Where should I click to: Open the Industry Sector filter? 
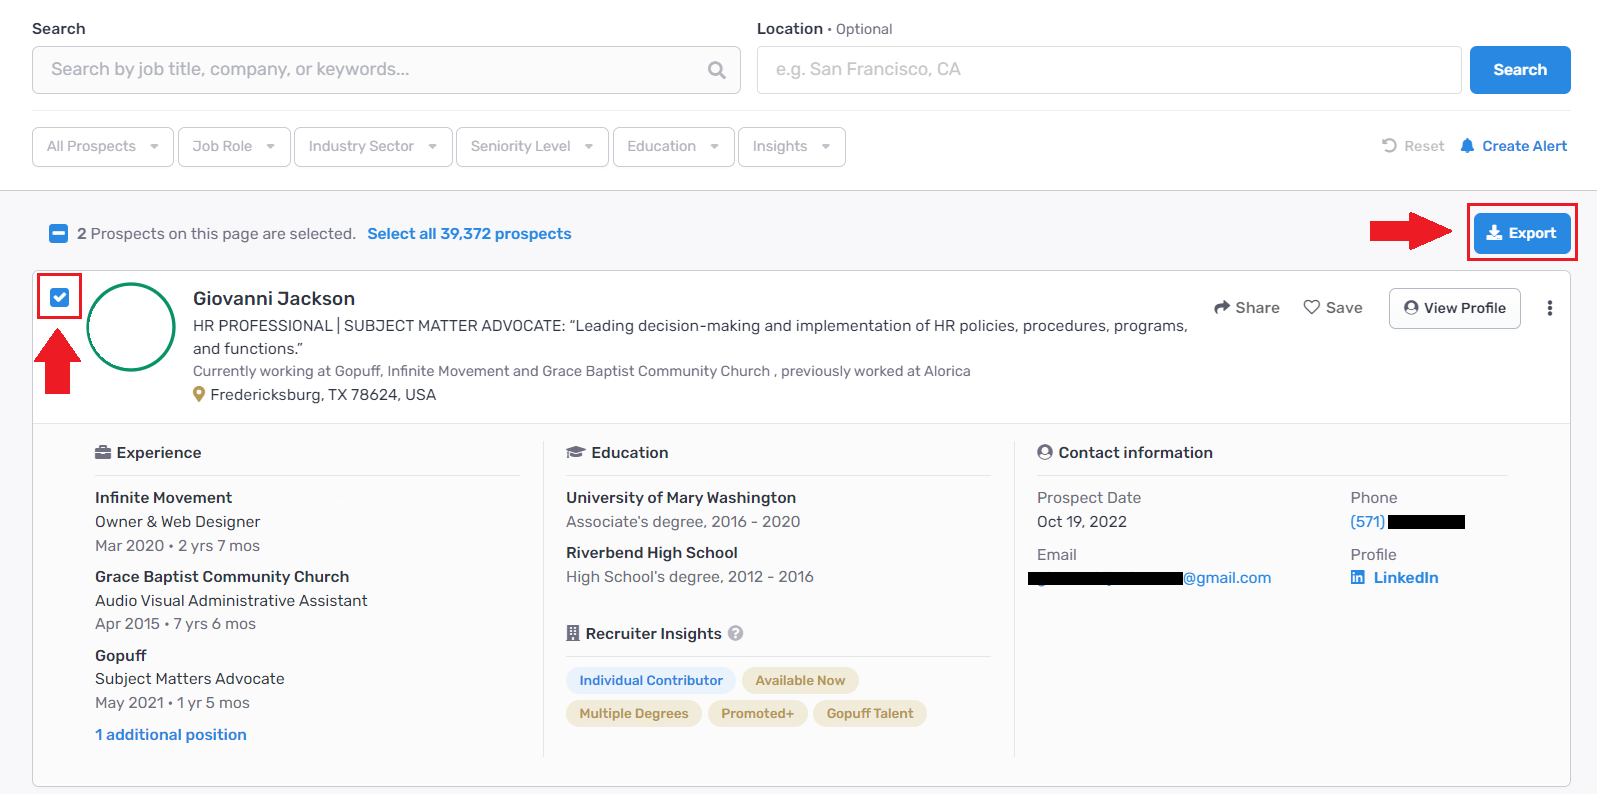click(x=373, y=147)
